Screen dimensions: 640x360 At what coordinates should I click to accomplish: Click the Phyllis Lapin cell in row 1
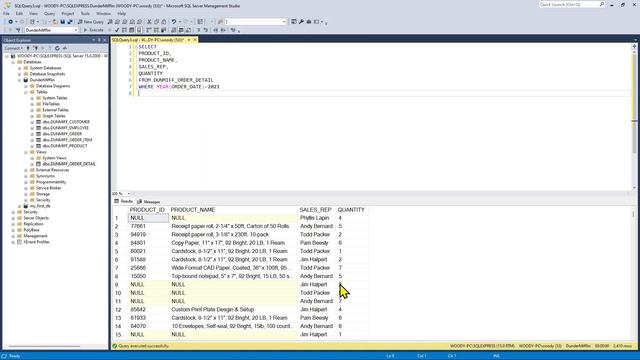point(317,218)
